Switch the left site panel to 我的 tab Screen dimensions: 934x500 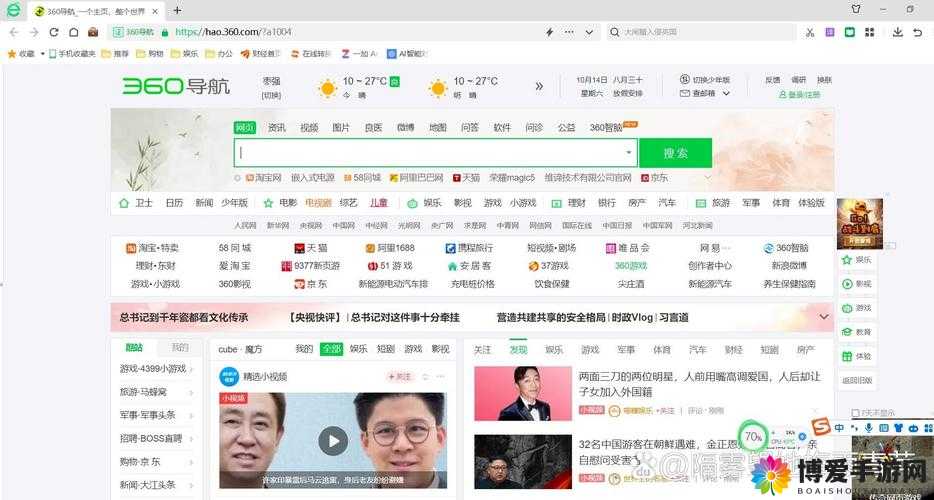180,348
